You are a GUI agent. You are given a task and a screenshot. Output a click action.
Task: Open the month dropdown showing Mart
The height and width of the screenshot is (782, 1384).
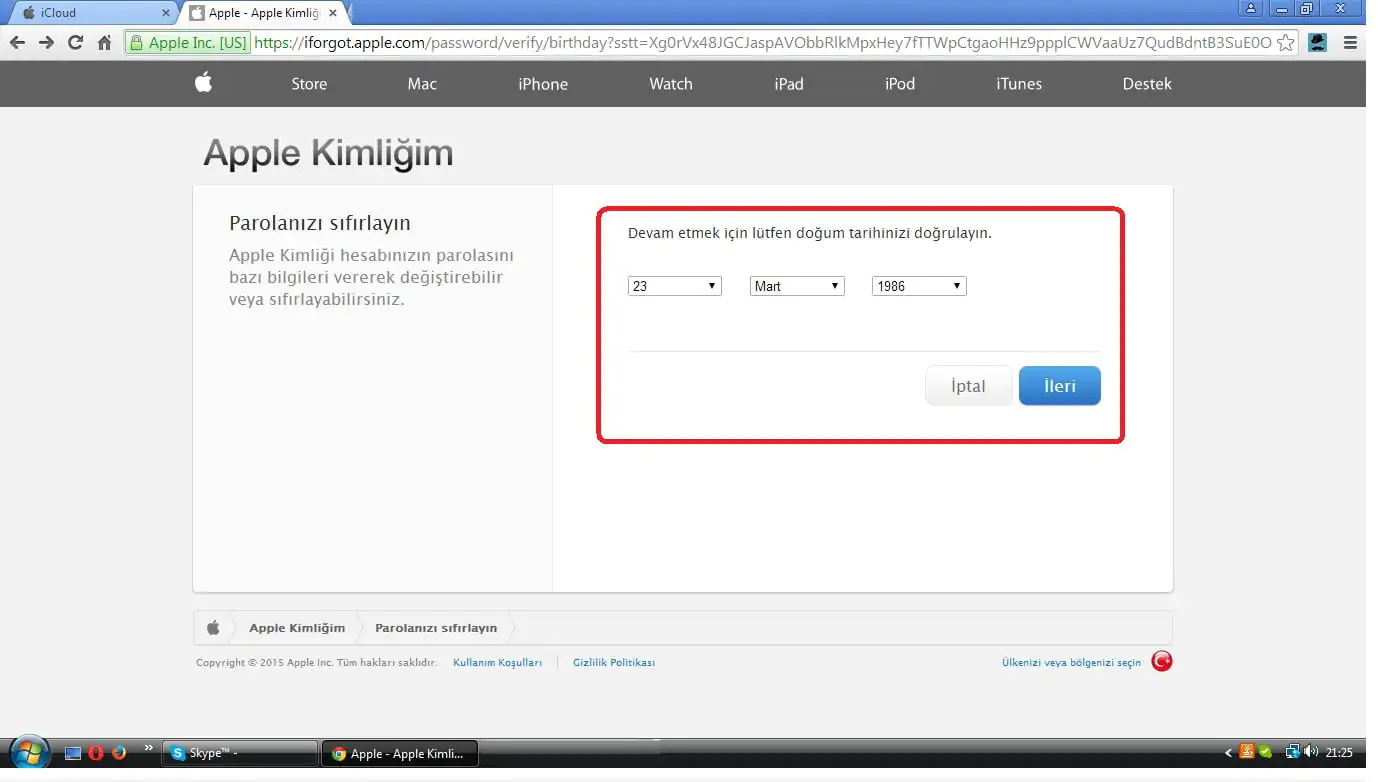pos(796,285)
